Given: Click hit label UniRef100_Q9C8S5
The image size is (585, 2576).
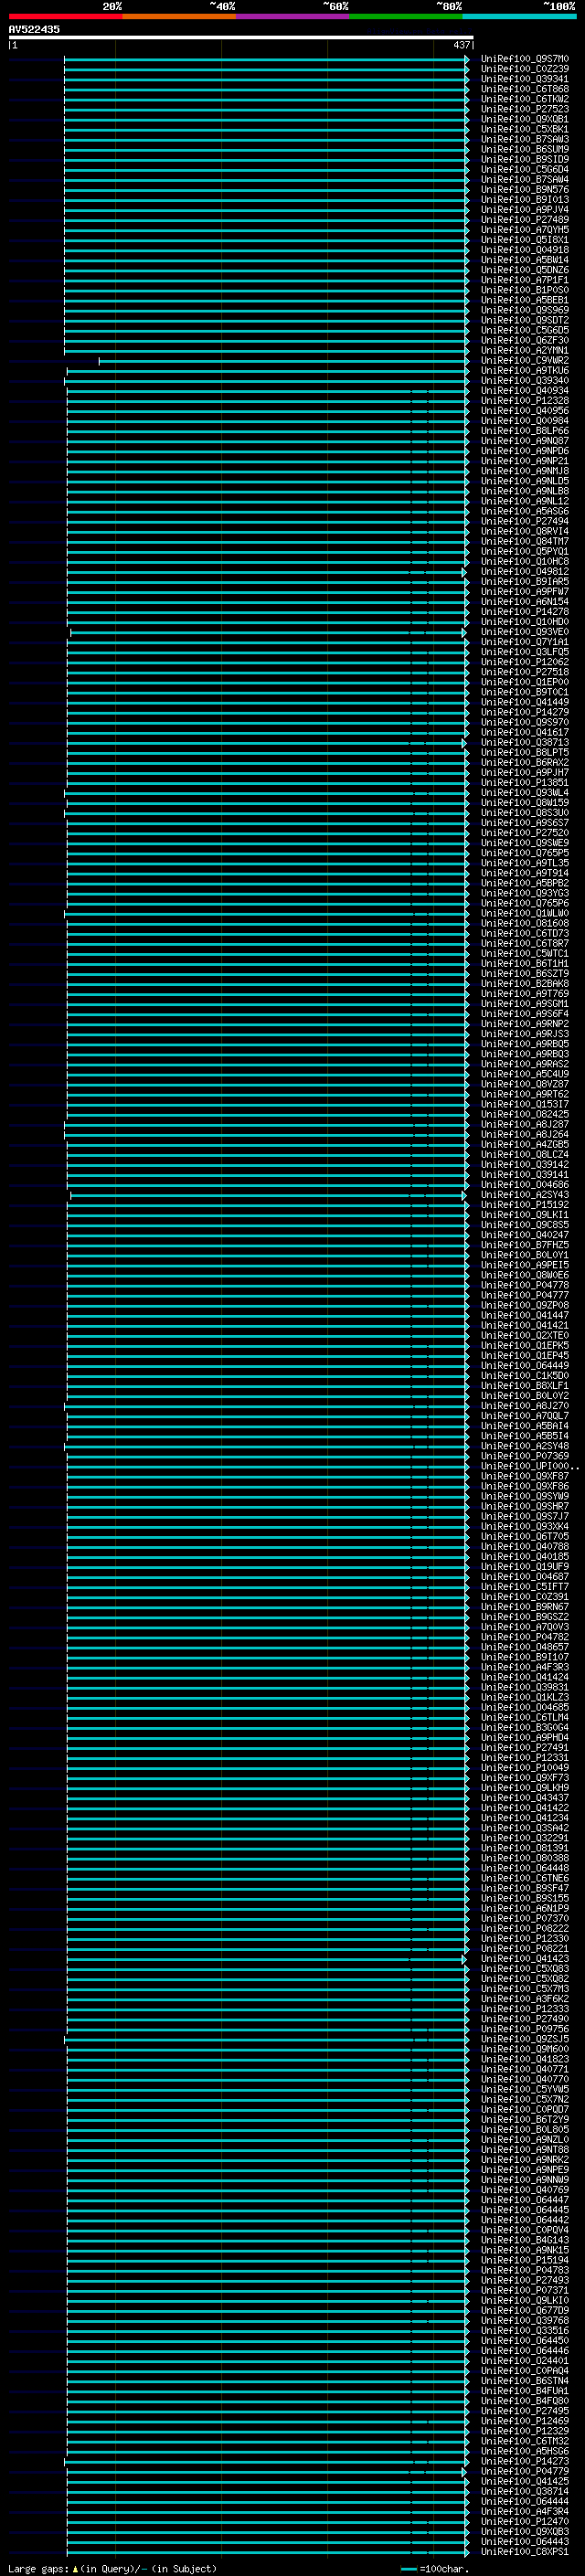Looking at the screenshot, I should [x=525, y=1225].
